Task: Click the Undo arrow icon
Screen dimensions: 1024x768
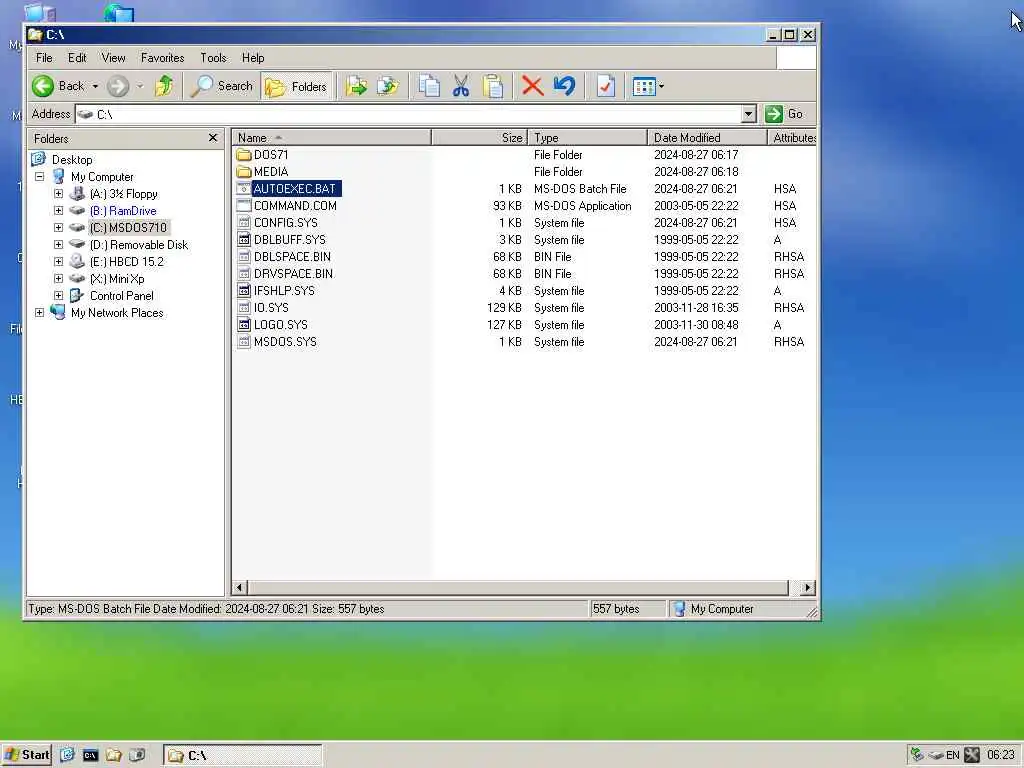Action: (565, 86)
